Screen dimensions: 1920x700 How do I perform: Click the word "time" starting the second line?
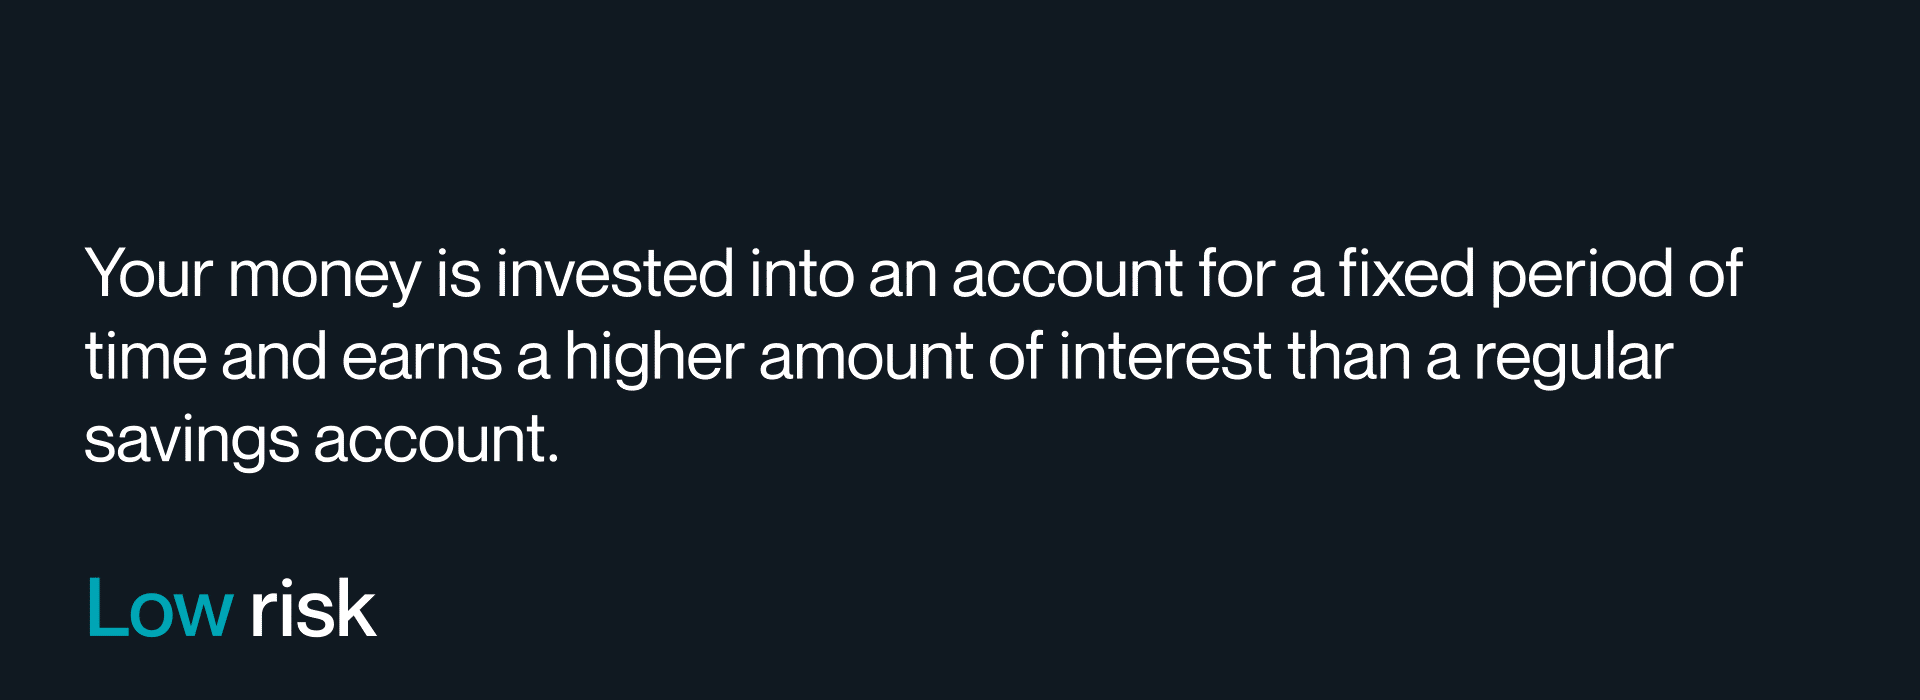click(145, 358)
